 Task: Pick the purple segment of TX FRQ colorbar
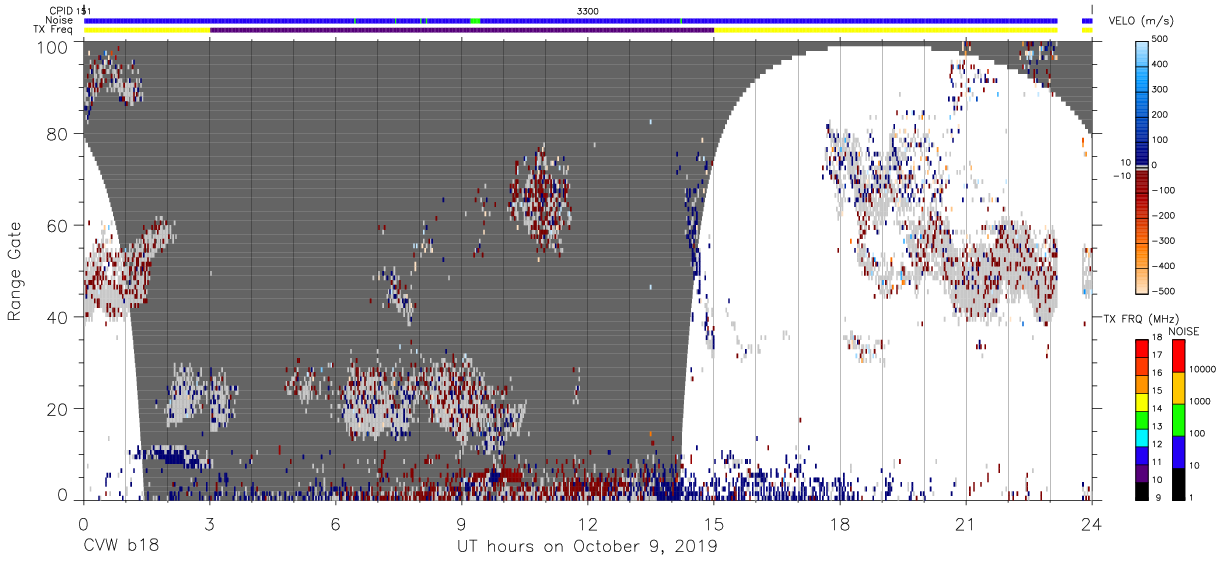(1141, 472)
